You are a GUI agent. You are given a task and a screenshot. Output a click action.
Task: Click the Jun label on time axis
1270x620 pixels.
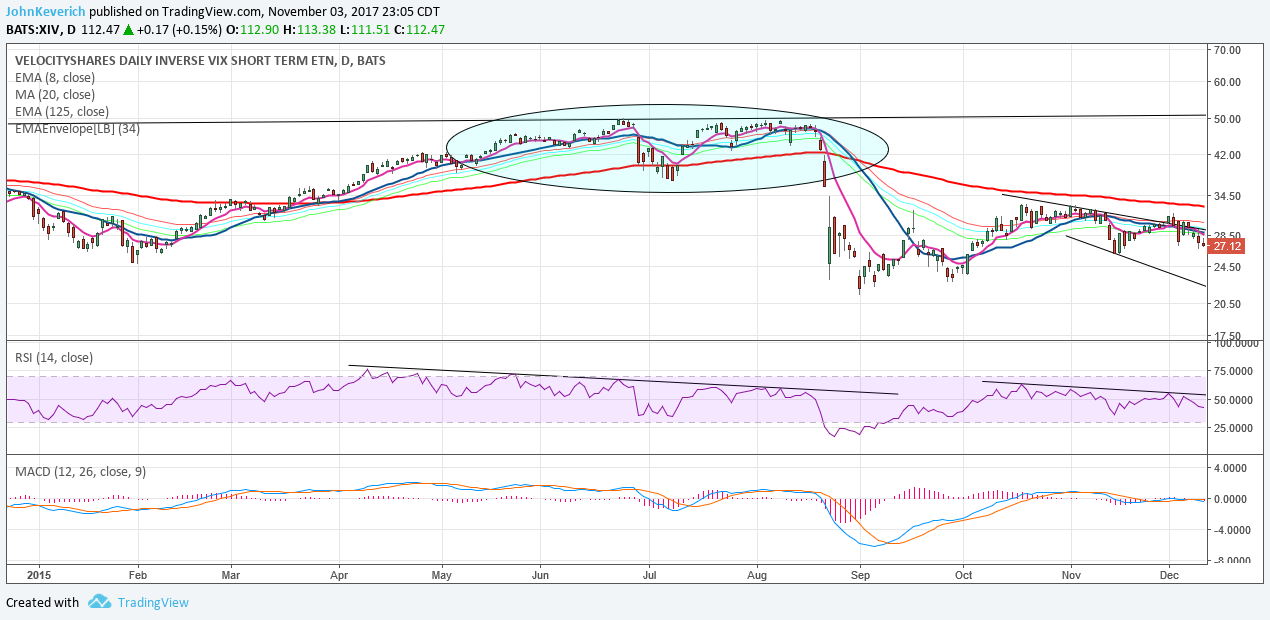(x=541, y=575)
